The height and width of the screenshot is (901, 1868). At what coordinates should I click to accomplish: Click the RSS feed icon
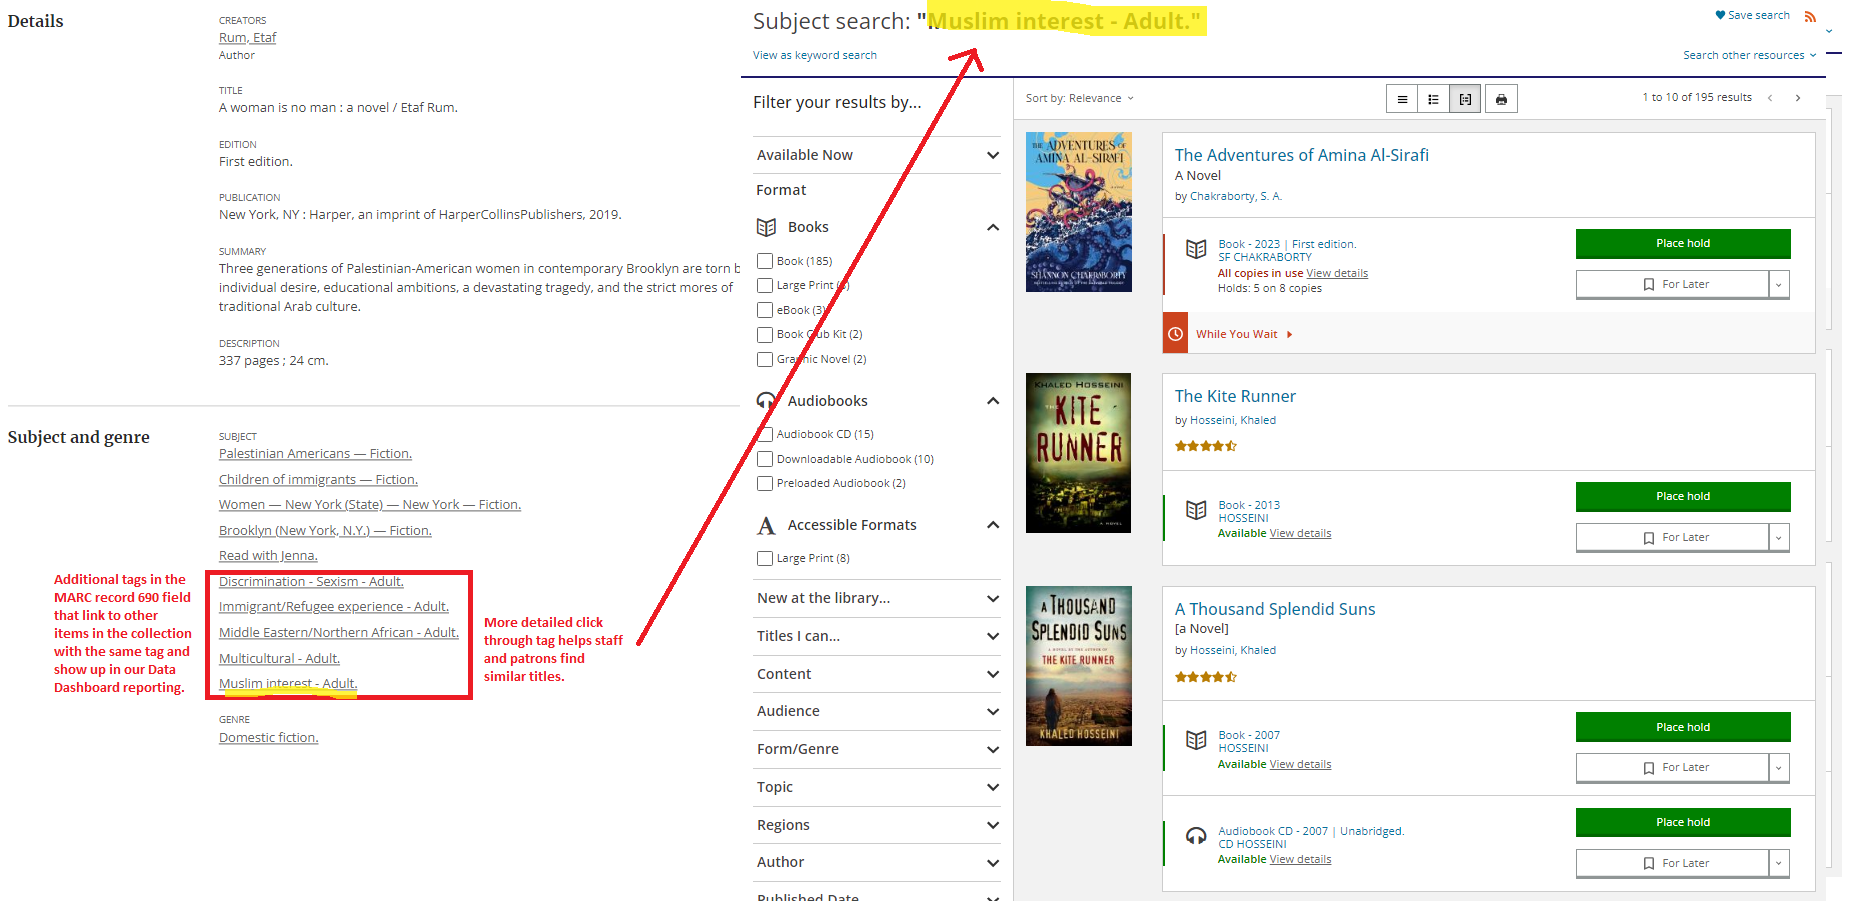1810,16
